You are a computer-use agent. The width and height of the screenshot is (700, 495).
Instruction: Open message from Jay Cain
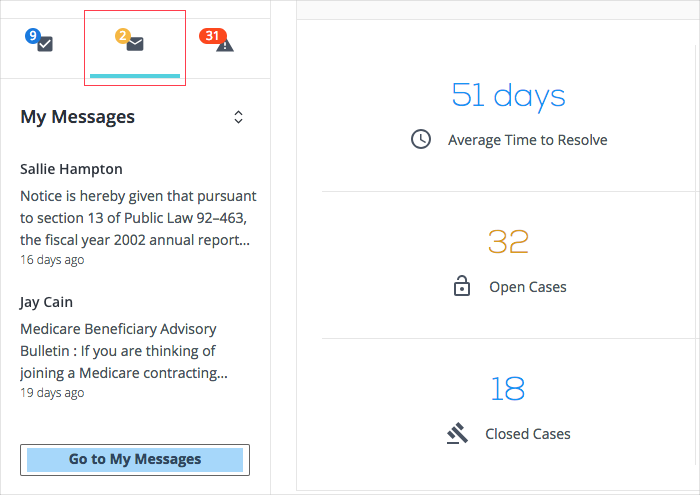(46, 302)
